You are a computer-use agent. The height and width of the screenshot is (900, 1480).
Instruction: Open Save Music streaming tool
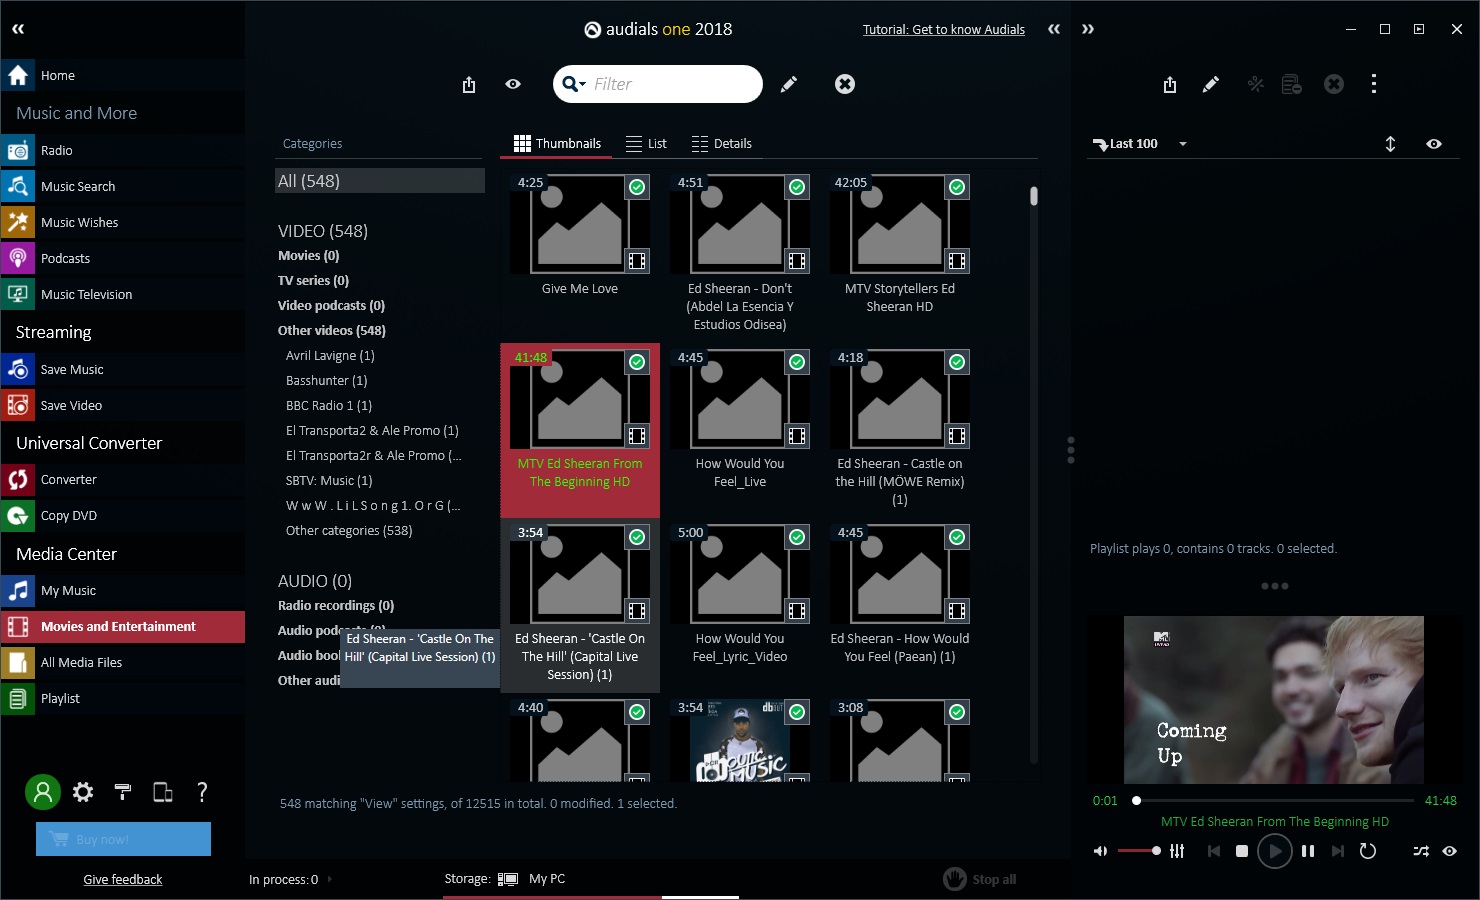(x=122, y=369)
